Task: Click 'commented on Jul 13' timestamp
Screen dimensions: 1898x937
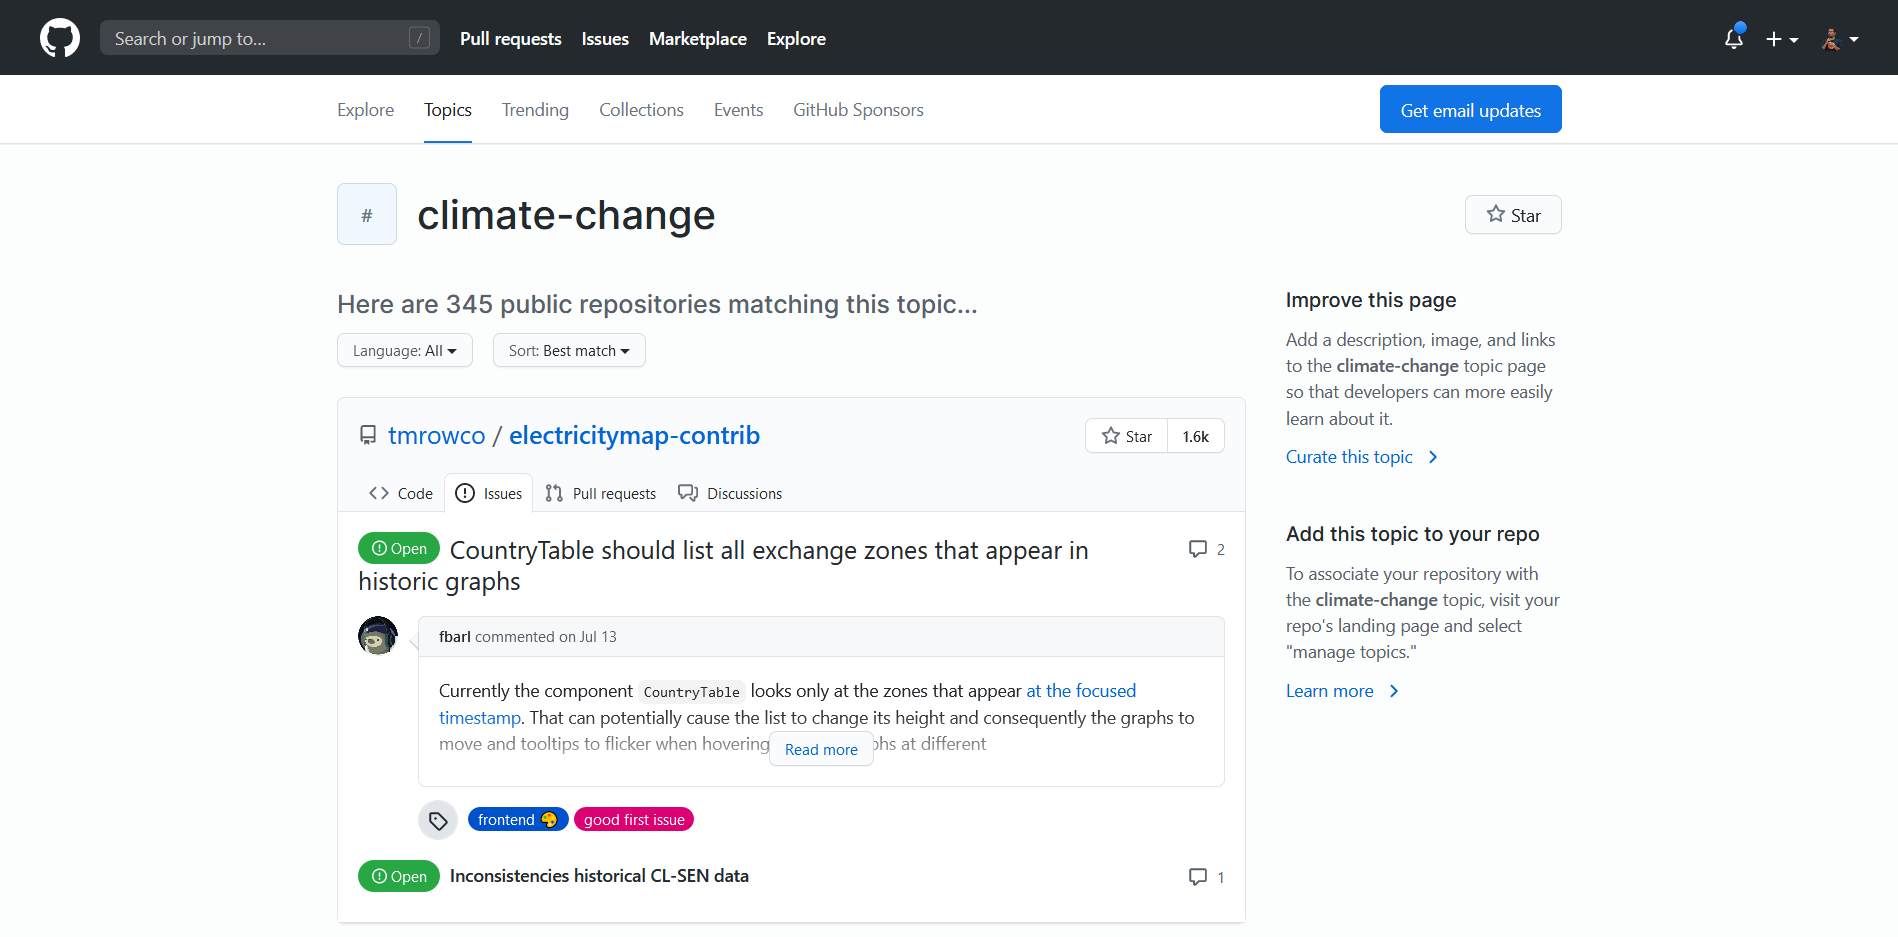Action: [546, 637]
